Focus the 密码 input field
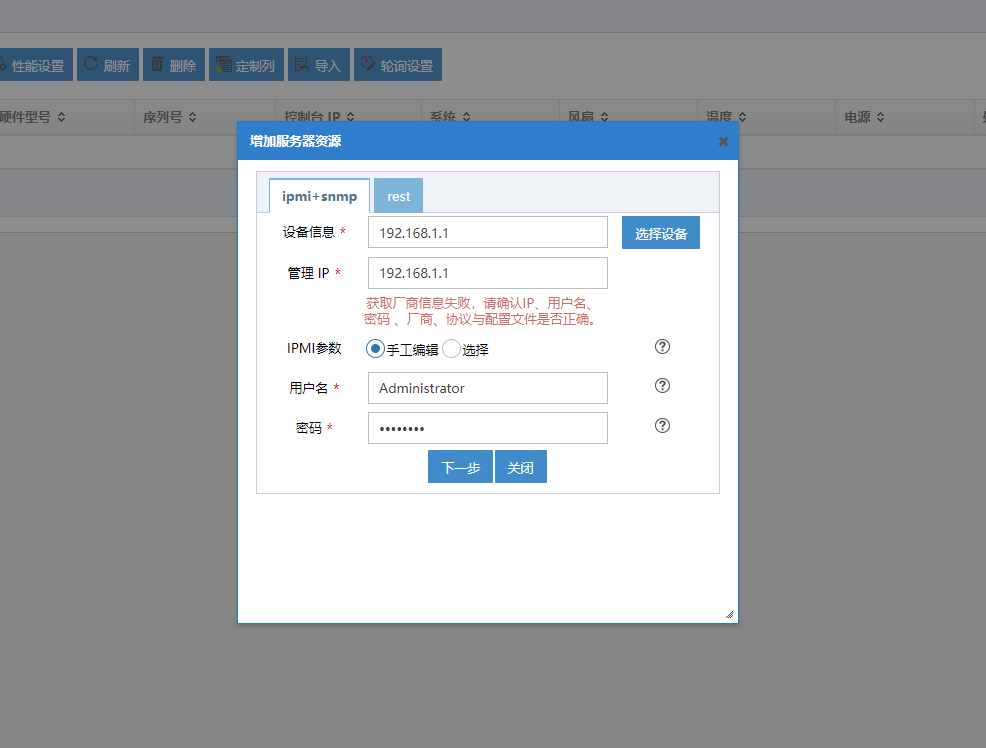 488,428
